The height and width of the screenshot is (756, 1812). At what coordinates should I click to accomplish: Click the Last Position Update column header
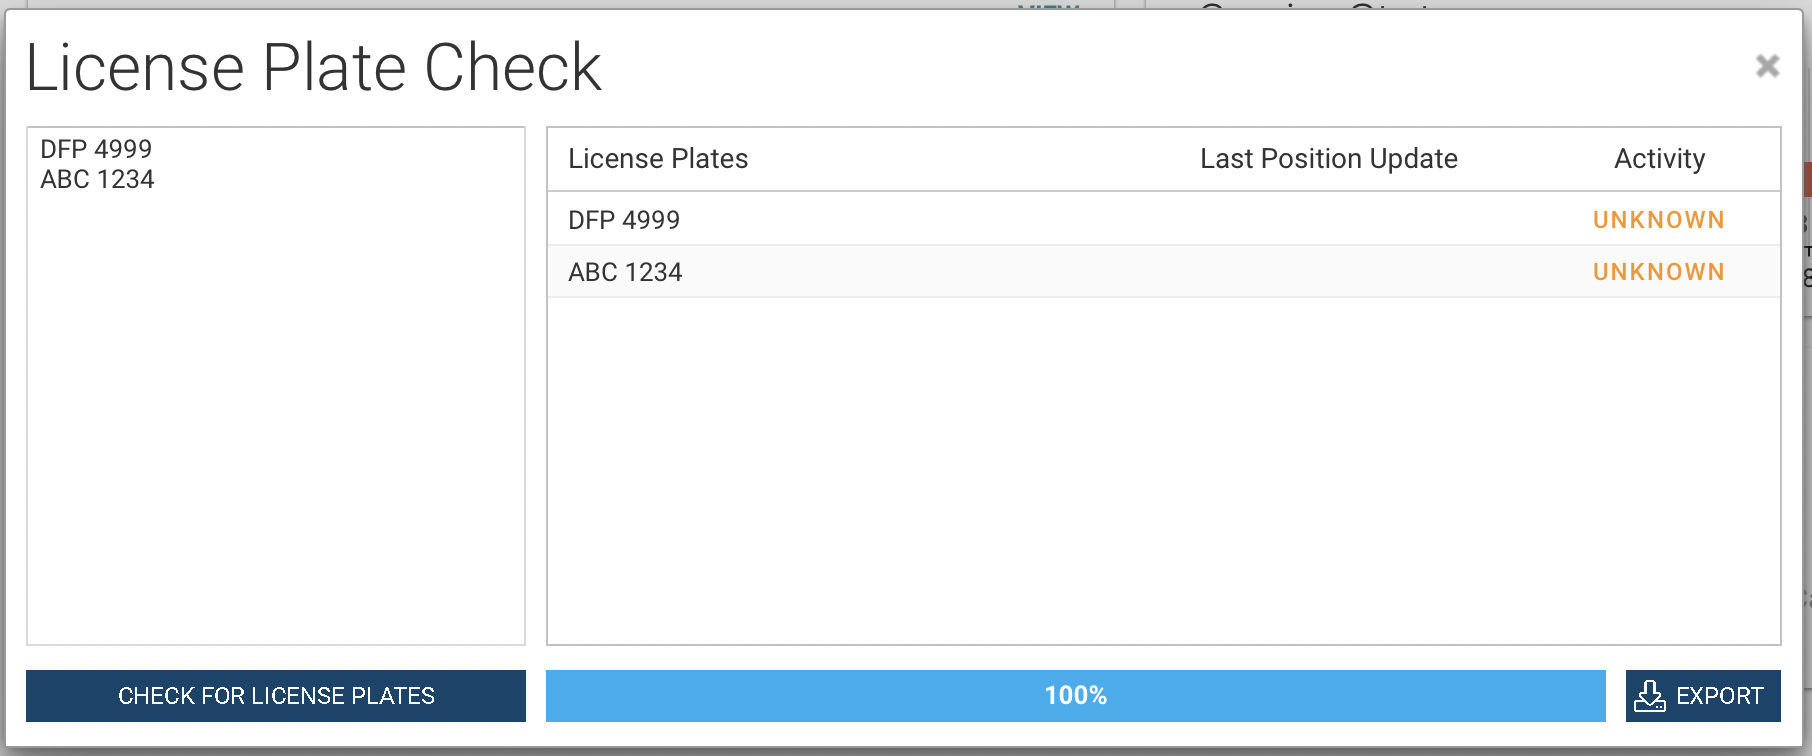tap(1330, 158)
